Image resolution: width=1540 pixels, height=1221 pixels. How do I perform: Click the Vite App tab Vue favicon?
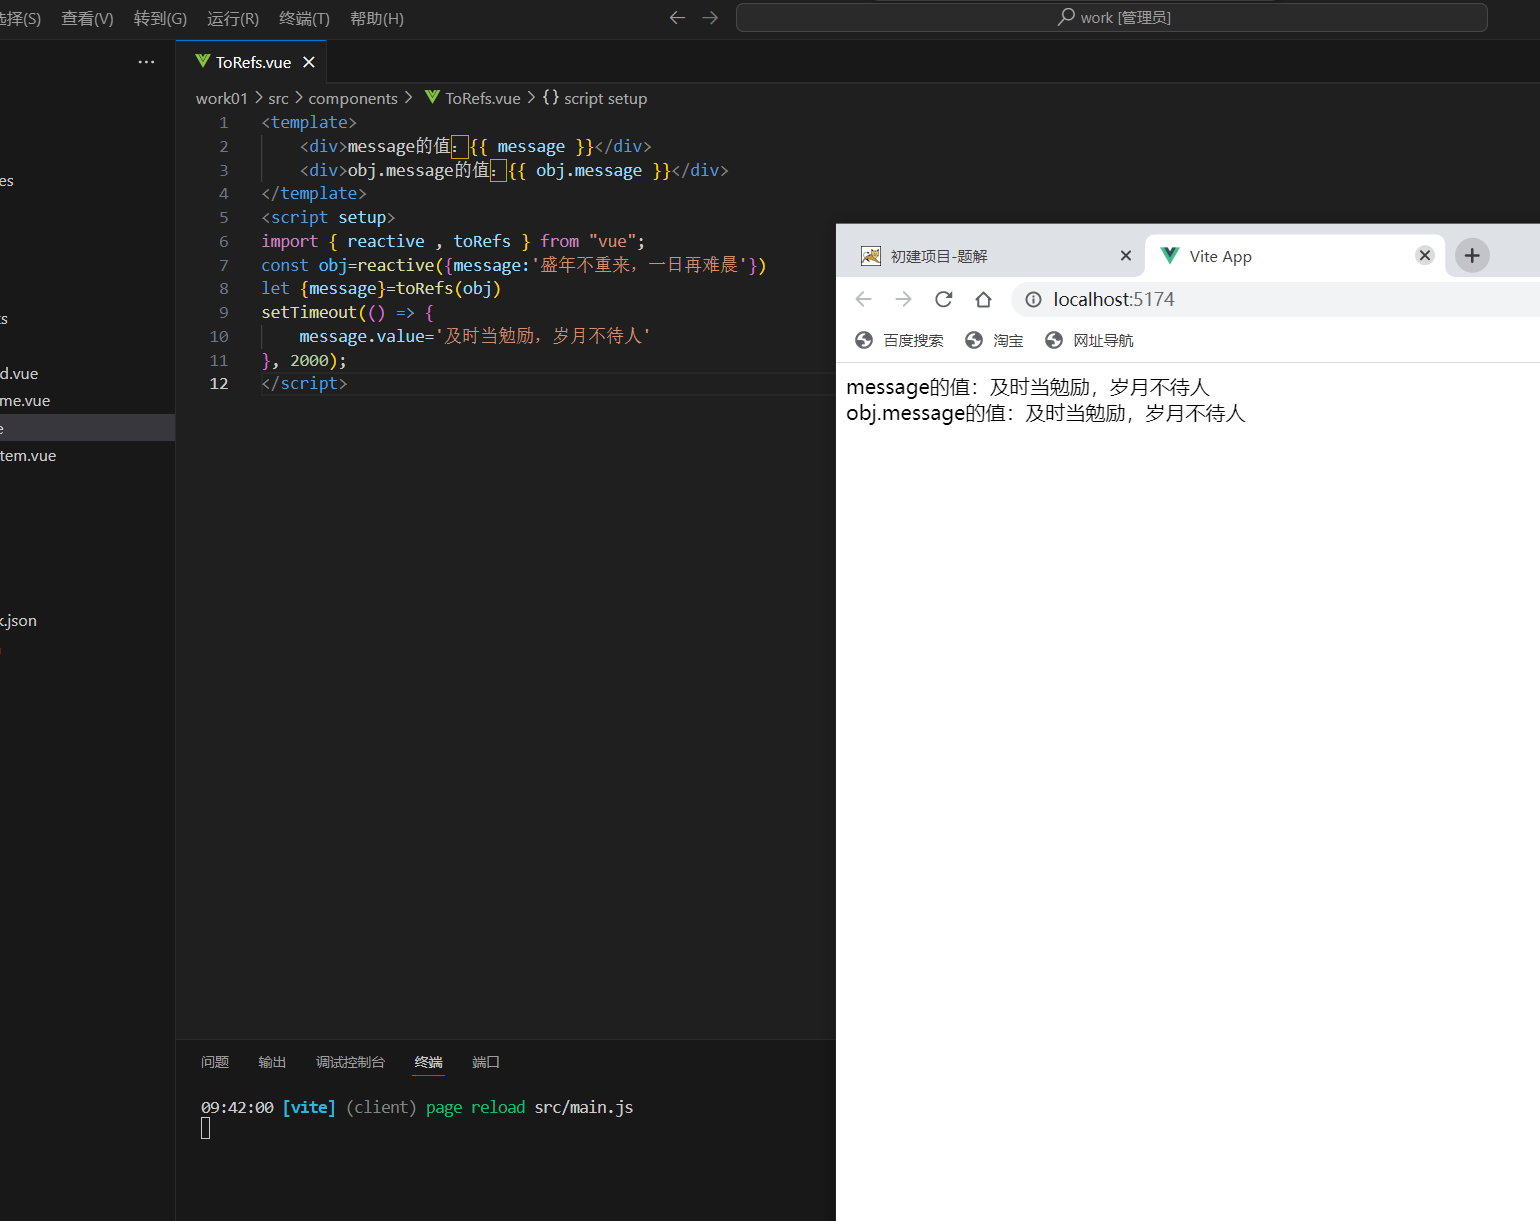coord(1169,255)
